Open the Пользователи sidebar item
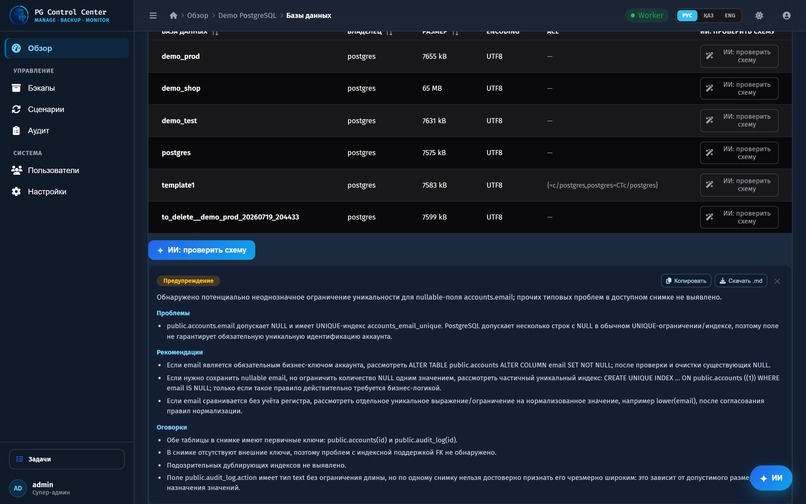Viewport: 806px width, 504px height. click(67, 170)
